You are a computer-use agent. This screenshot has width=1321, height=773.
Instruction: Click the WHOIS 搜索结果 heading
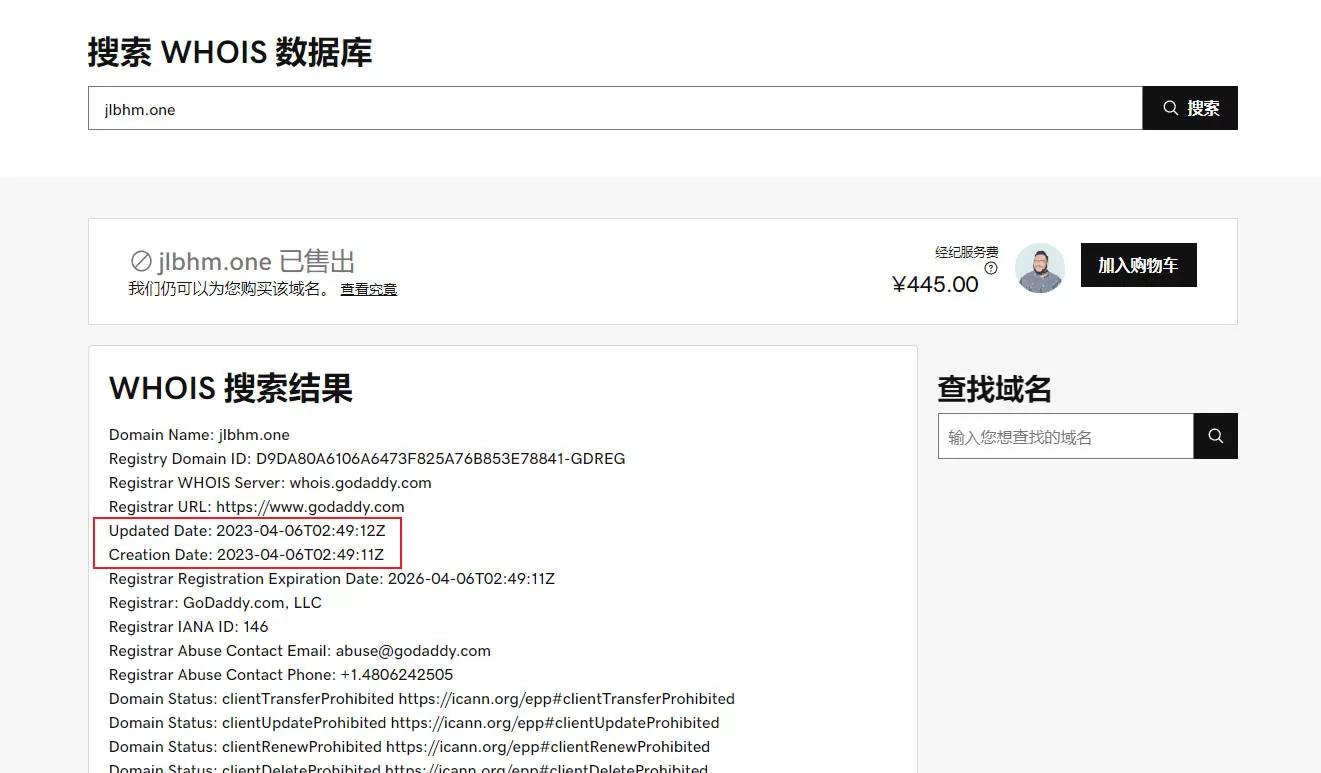coord(231,388)
